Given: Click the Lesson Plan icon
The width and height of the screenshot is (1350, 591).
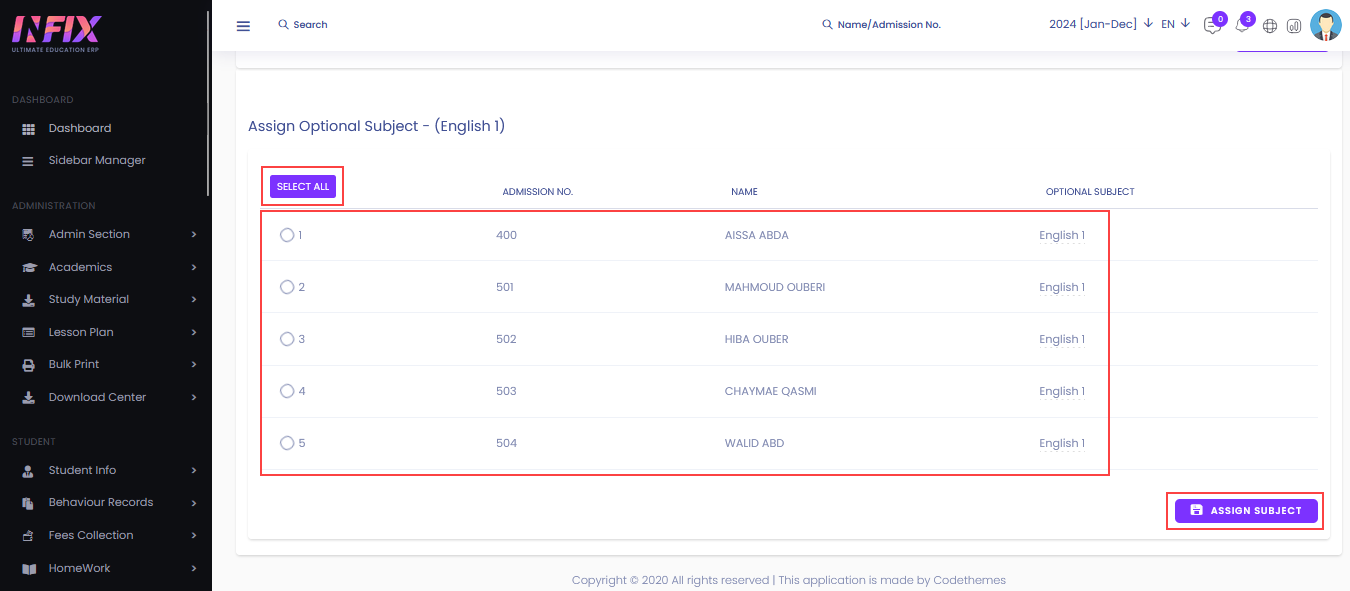Looking at the screenshot, I should pyautogui.click(x=29, y=333).
